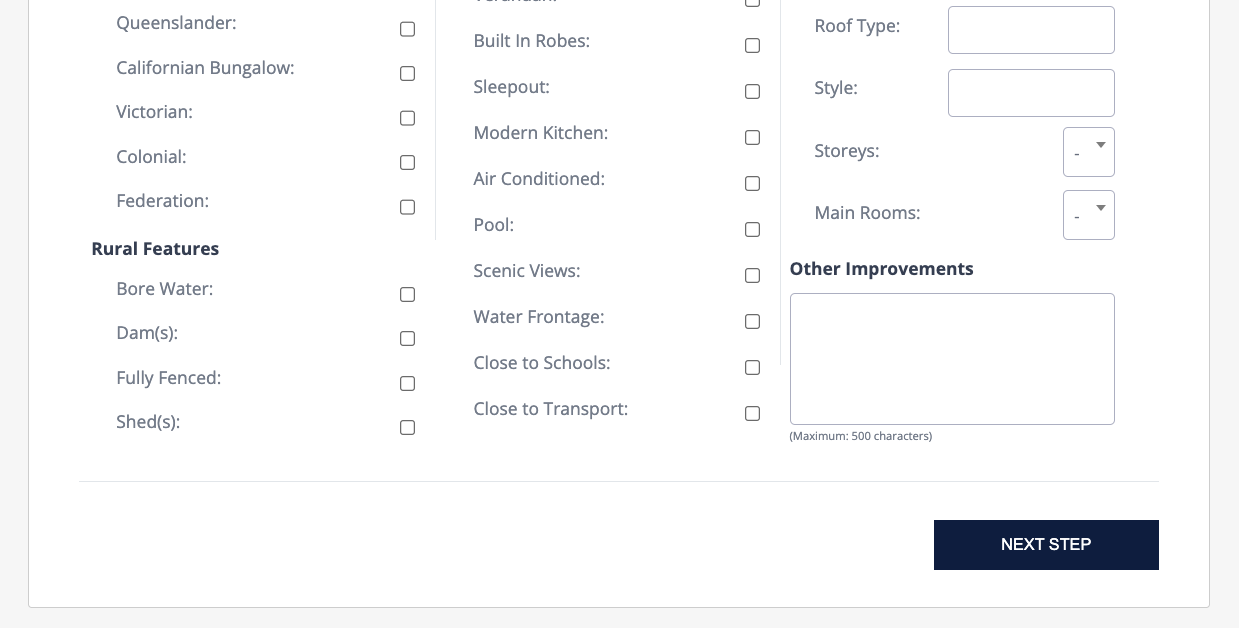The width and height of the screenshot is (1239, 628).
Task: Tick the Scenic Views checkbox
Action: click(752, 276)
